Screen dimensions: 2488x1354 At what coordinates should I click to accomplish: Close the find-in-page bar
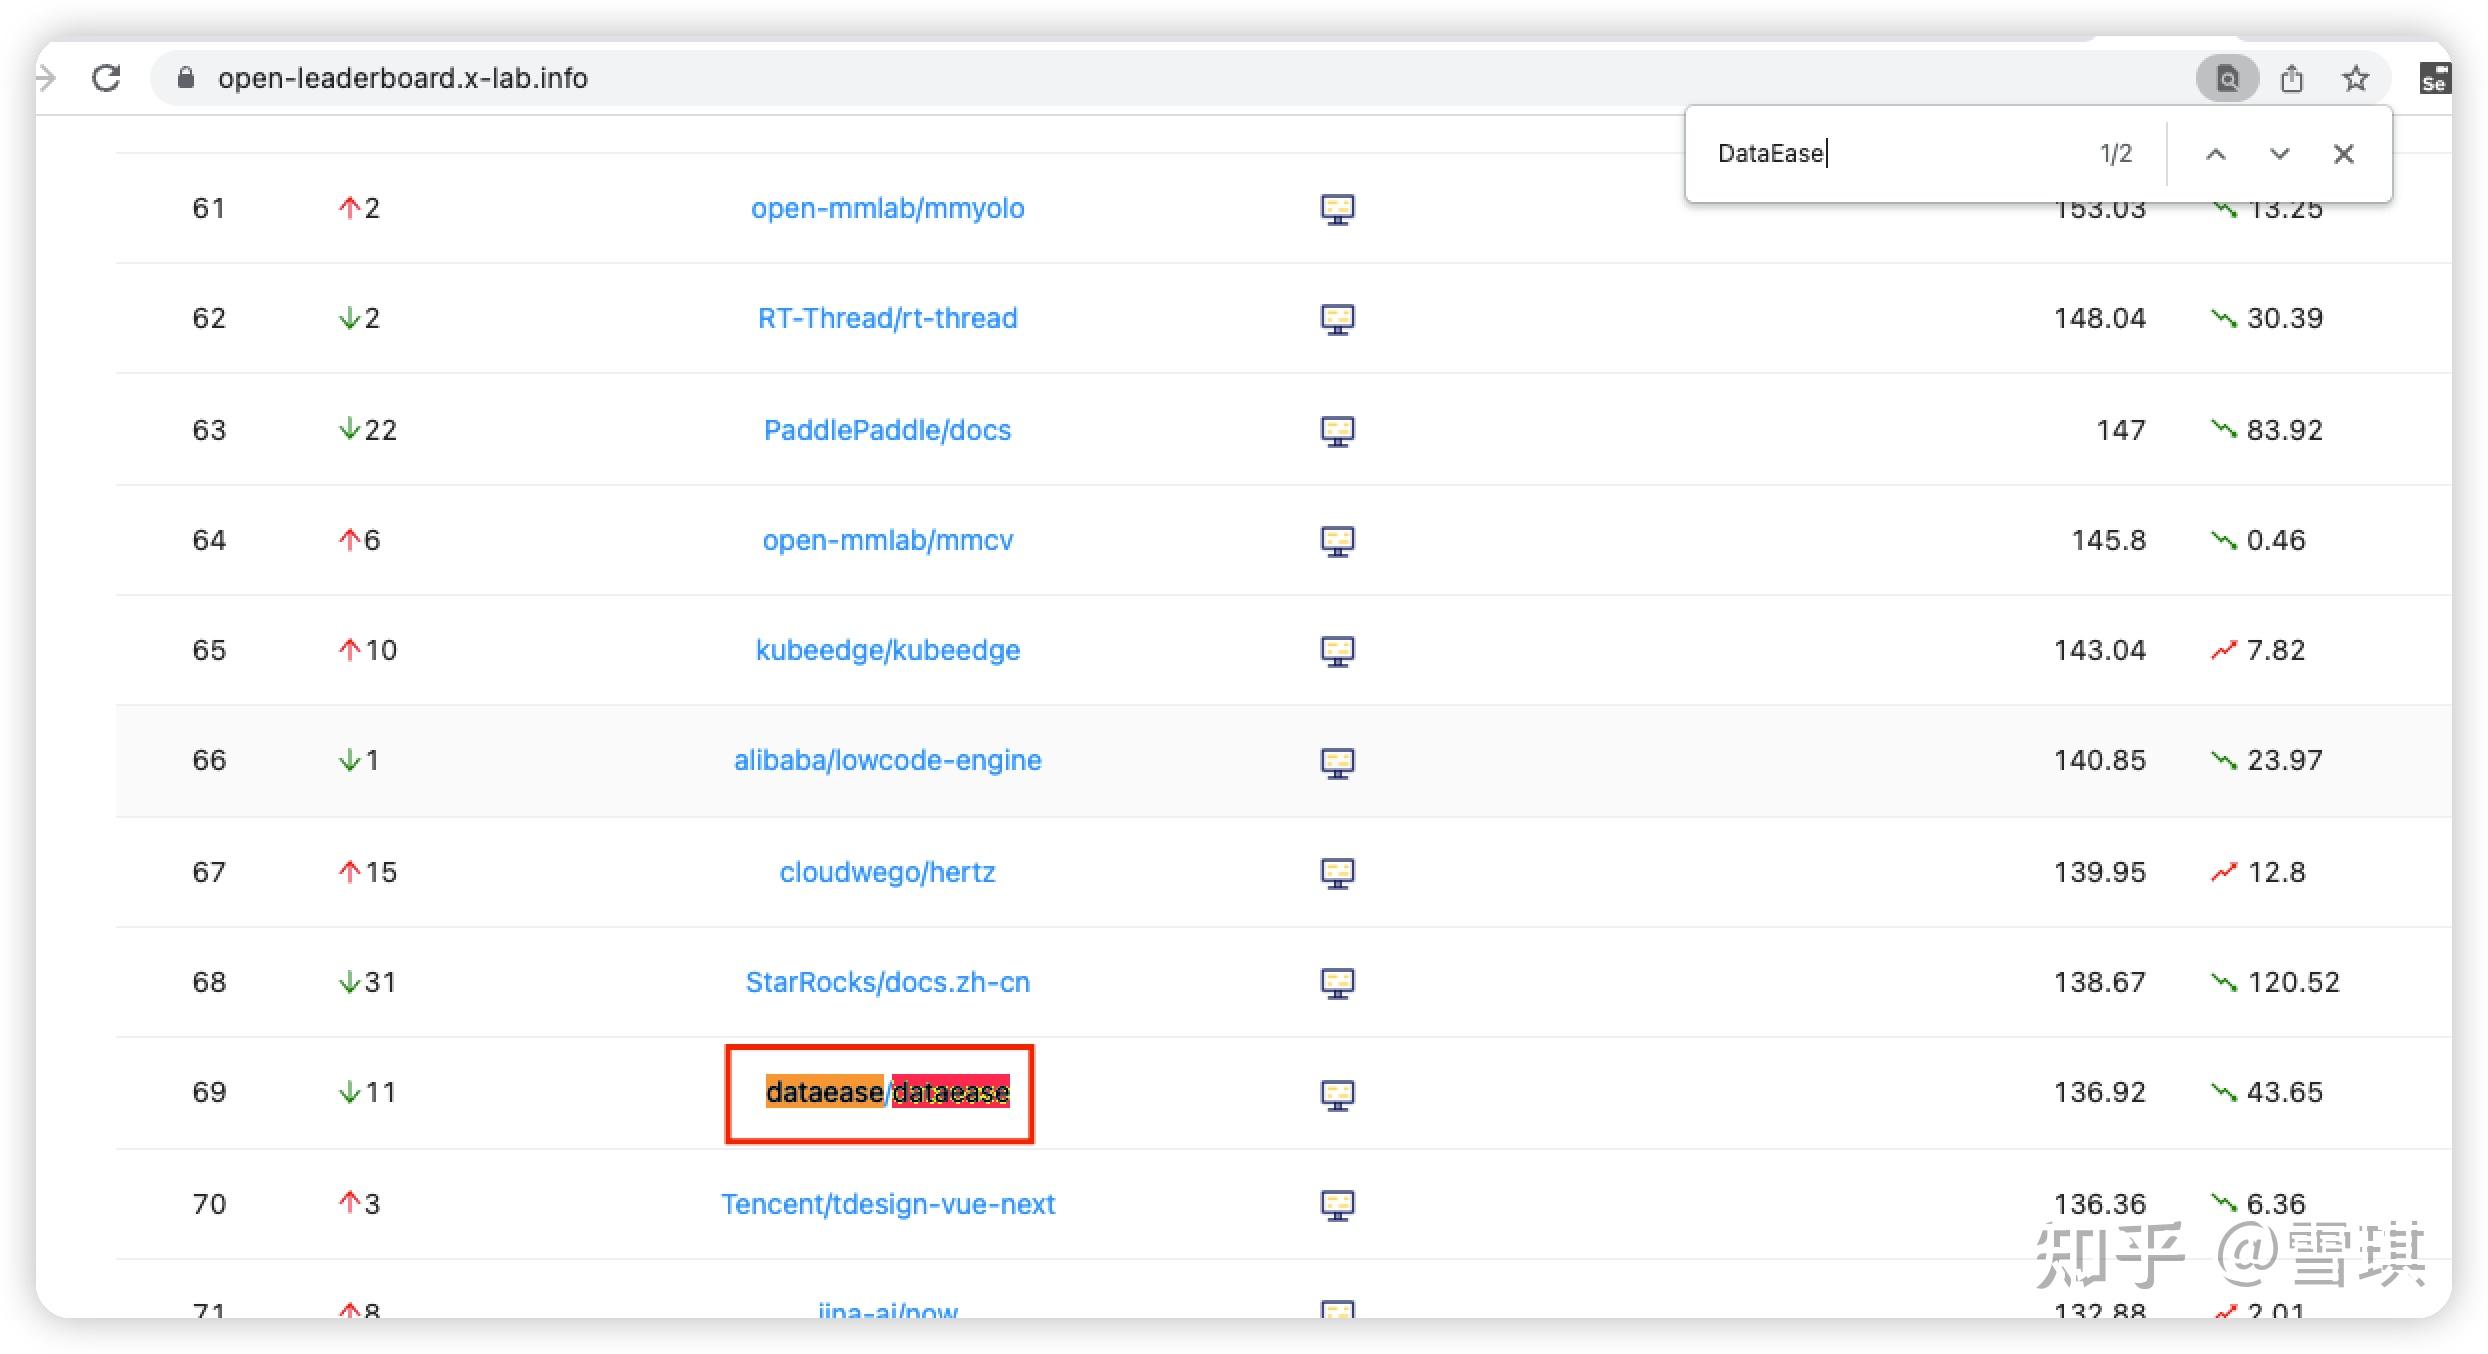[x=2344, y=154]
